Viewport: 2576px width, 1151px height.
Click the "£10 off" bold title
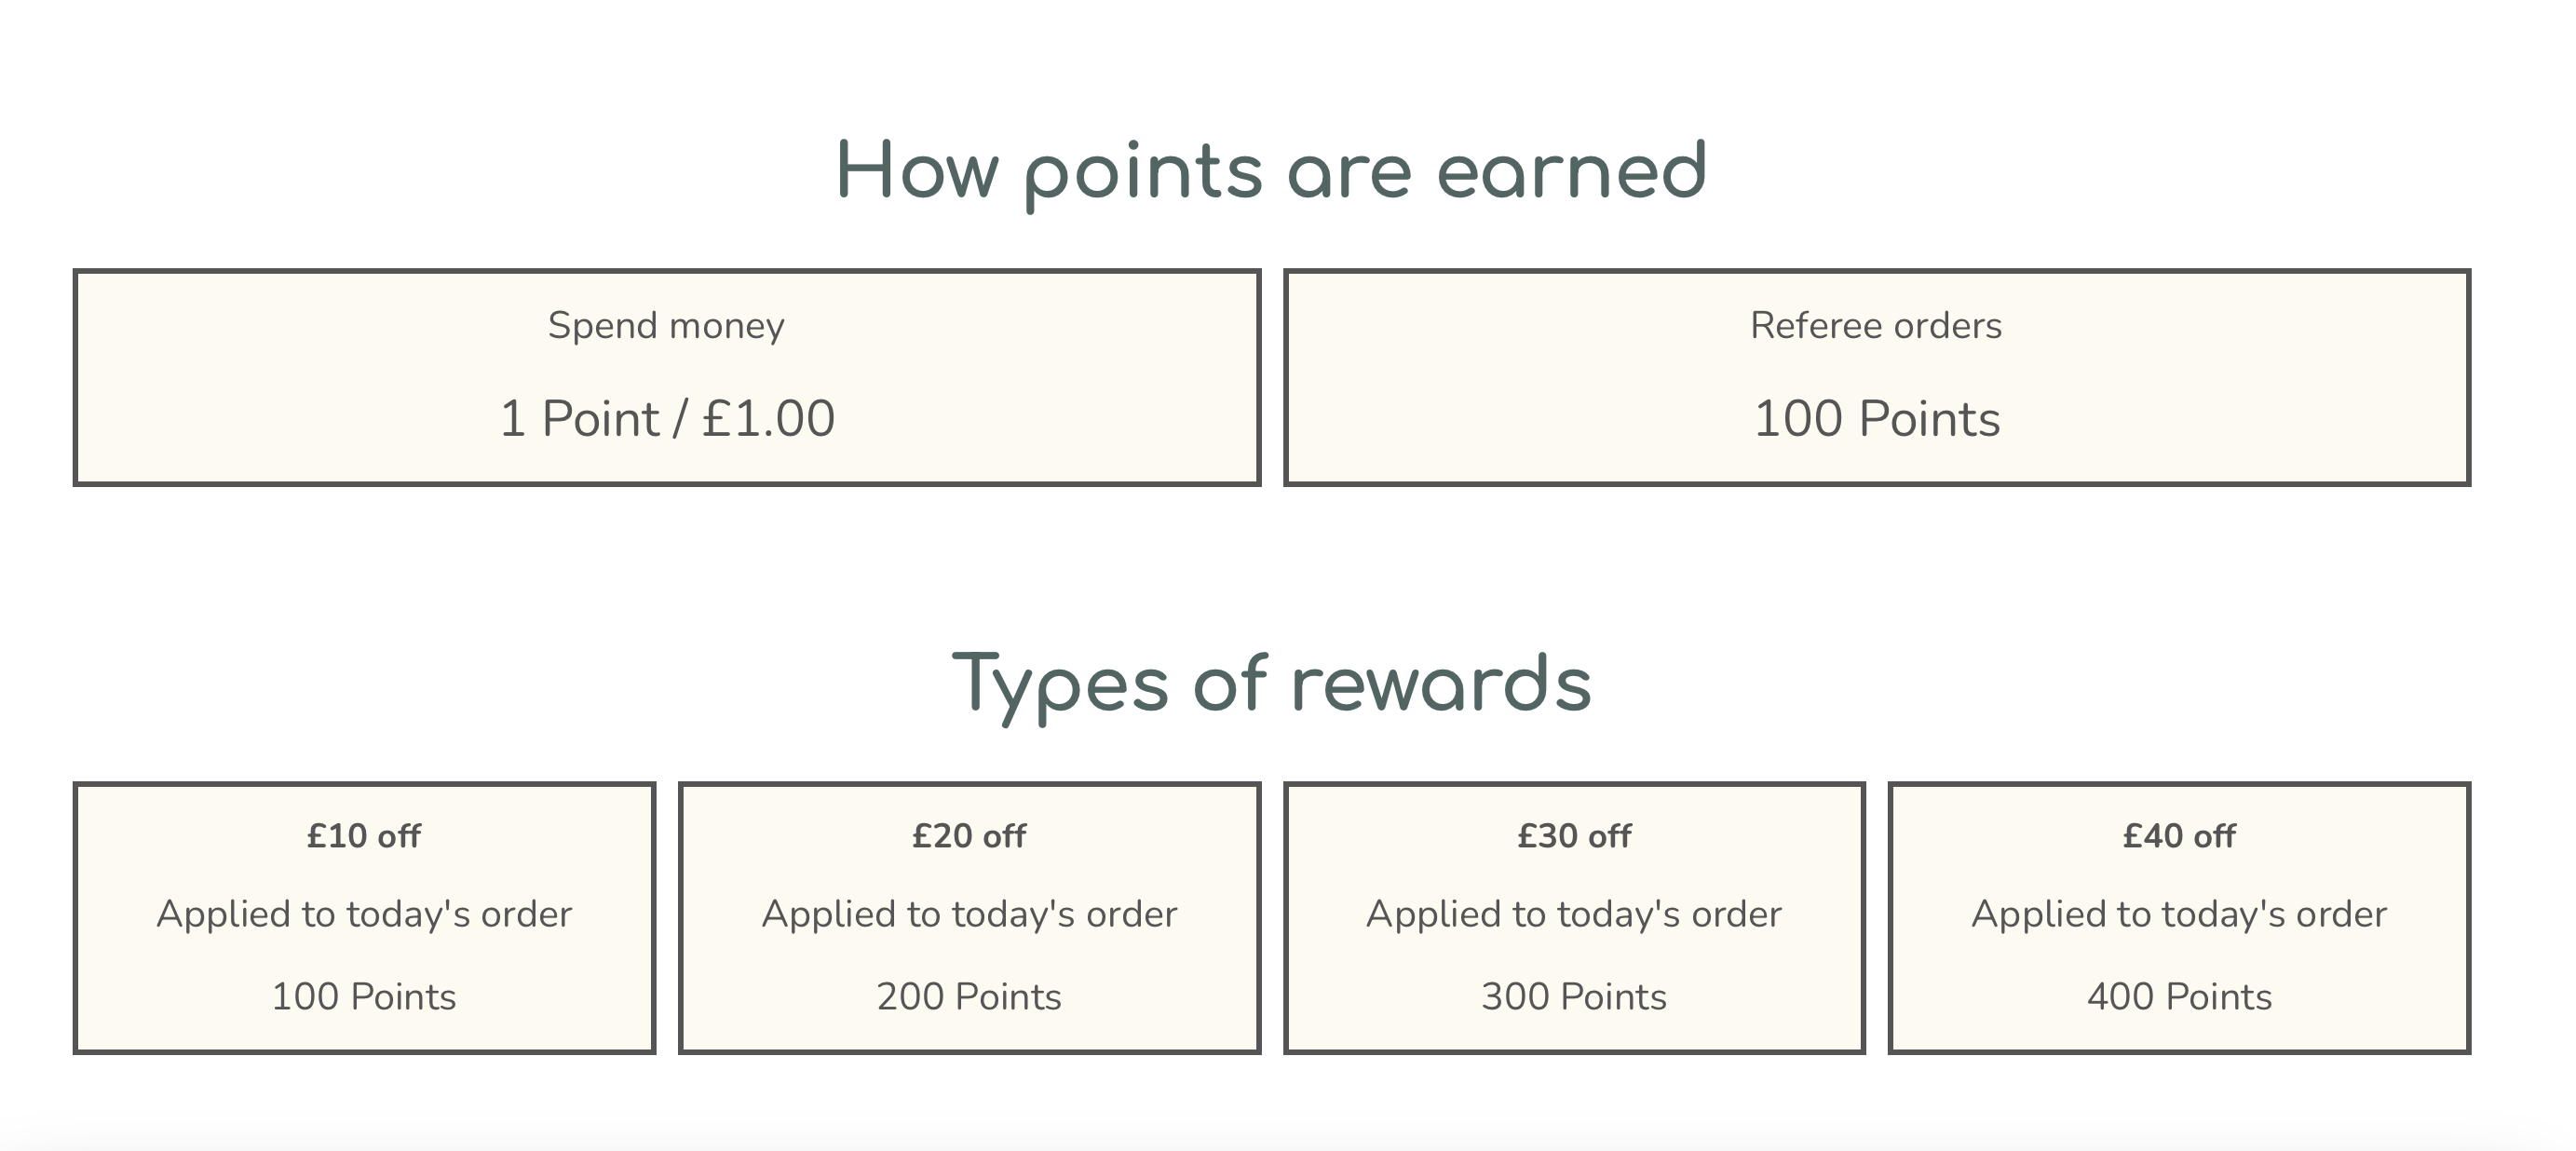click(364, 835)
